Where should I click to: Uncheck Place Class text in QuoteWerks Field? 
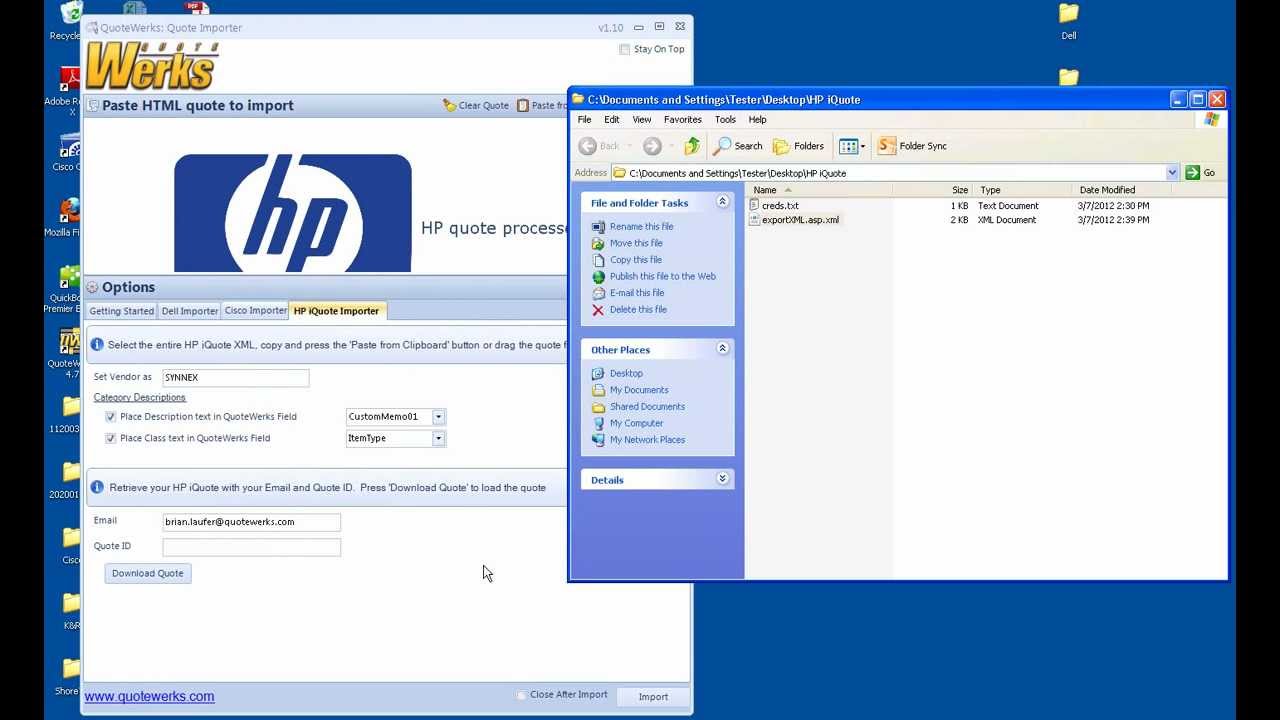coord(111,438)
